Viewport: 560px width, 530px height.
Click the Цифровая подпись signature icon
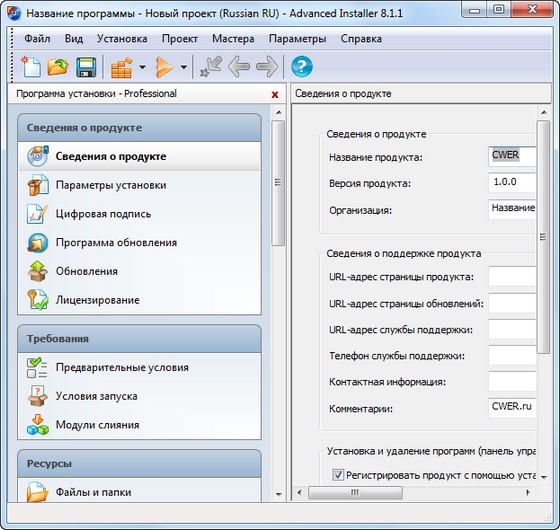[x=37, y=214]
